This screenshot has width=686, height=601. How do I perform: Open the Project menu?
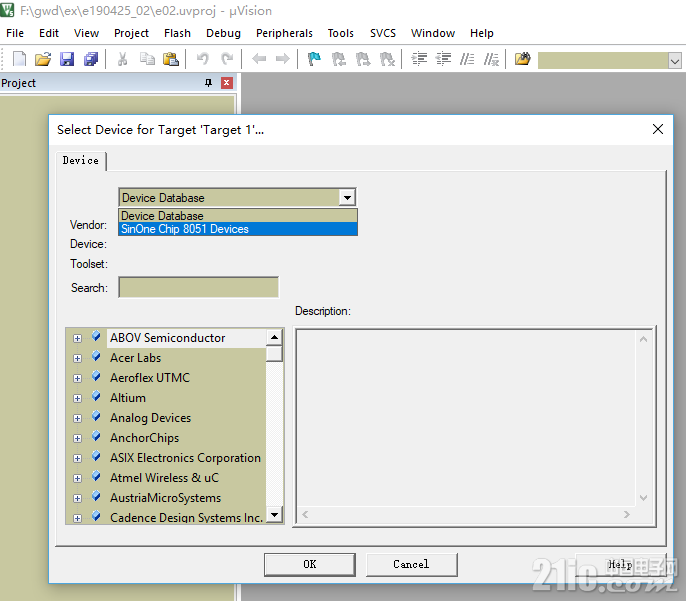click(131, 33)
